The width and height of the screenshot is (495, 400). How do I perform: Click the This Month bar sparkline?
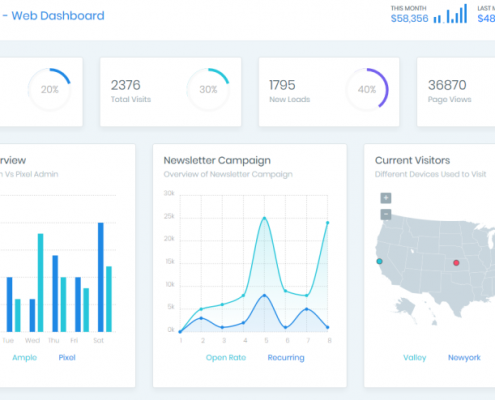click(450, 14)
